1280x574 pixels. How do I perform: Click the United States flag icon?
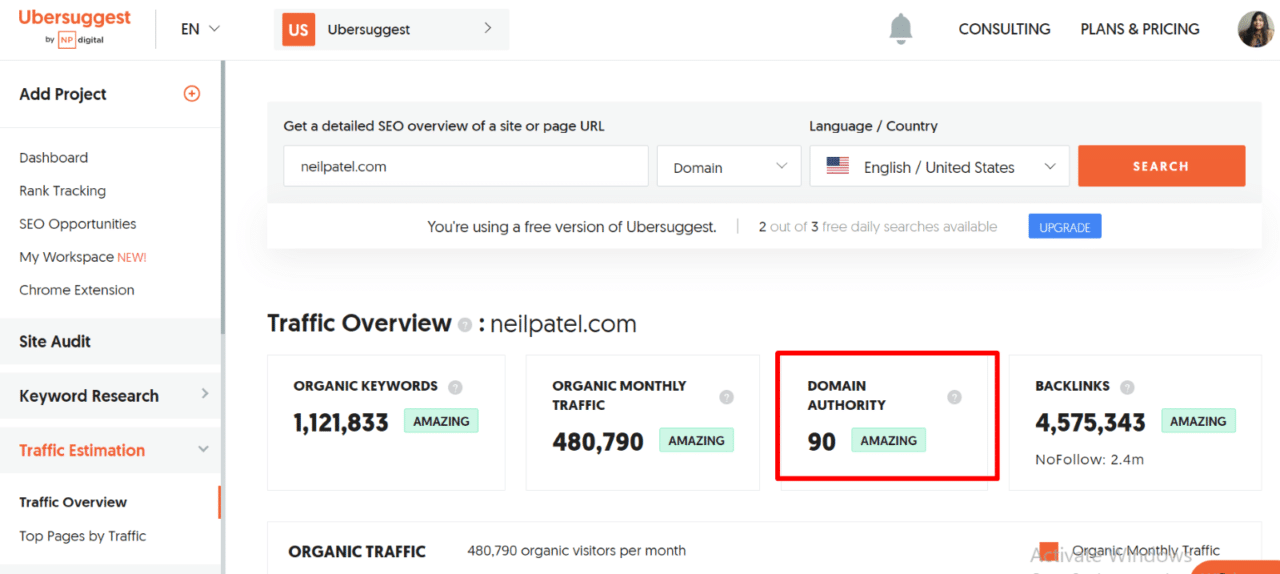click(x=838, y=166)
